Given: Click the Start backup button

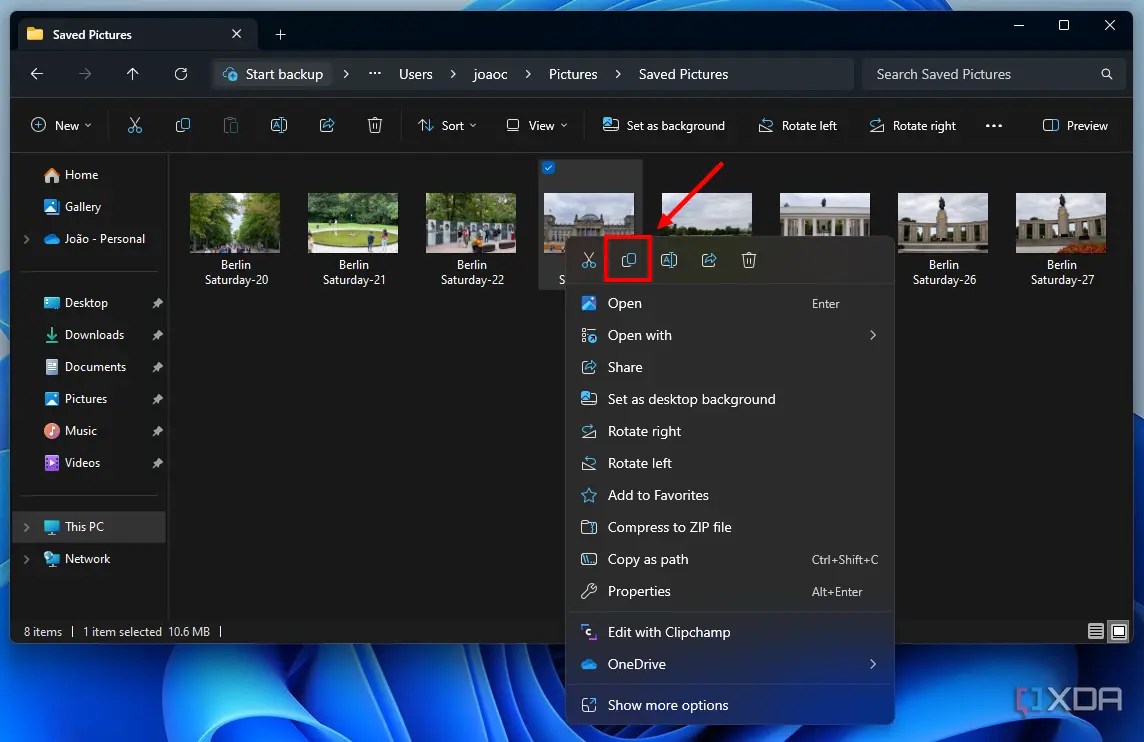Looking at the screenshot, I should (x=272, y=73).
